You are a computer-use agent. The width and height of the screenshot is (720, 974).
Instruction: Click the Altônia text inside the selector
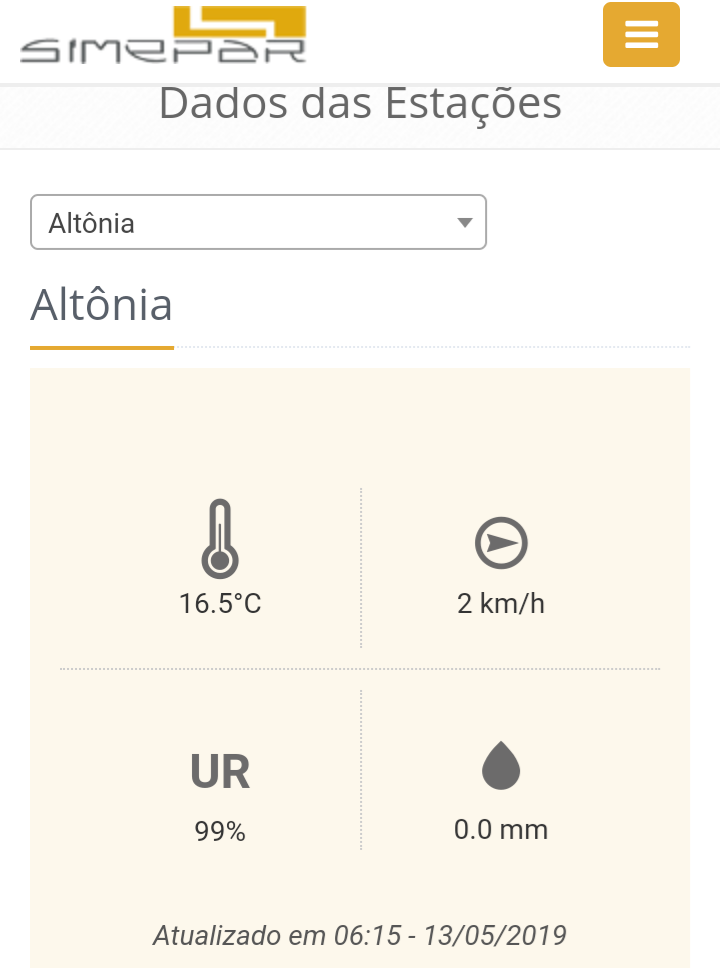pos(91,224)
